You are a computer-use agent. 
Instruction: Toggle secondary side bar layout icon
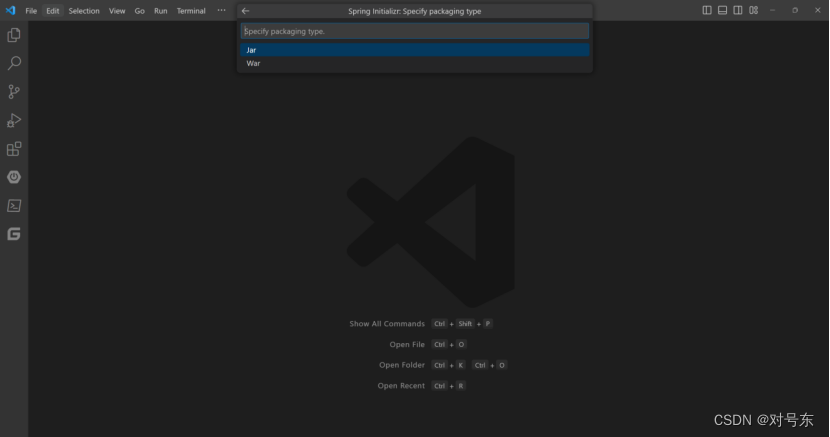[737, 11]
